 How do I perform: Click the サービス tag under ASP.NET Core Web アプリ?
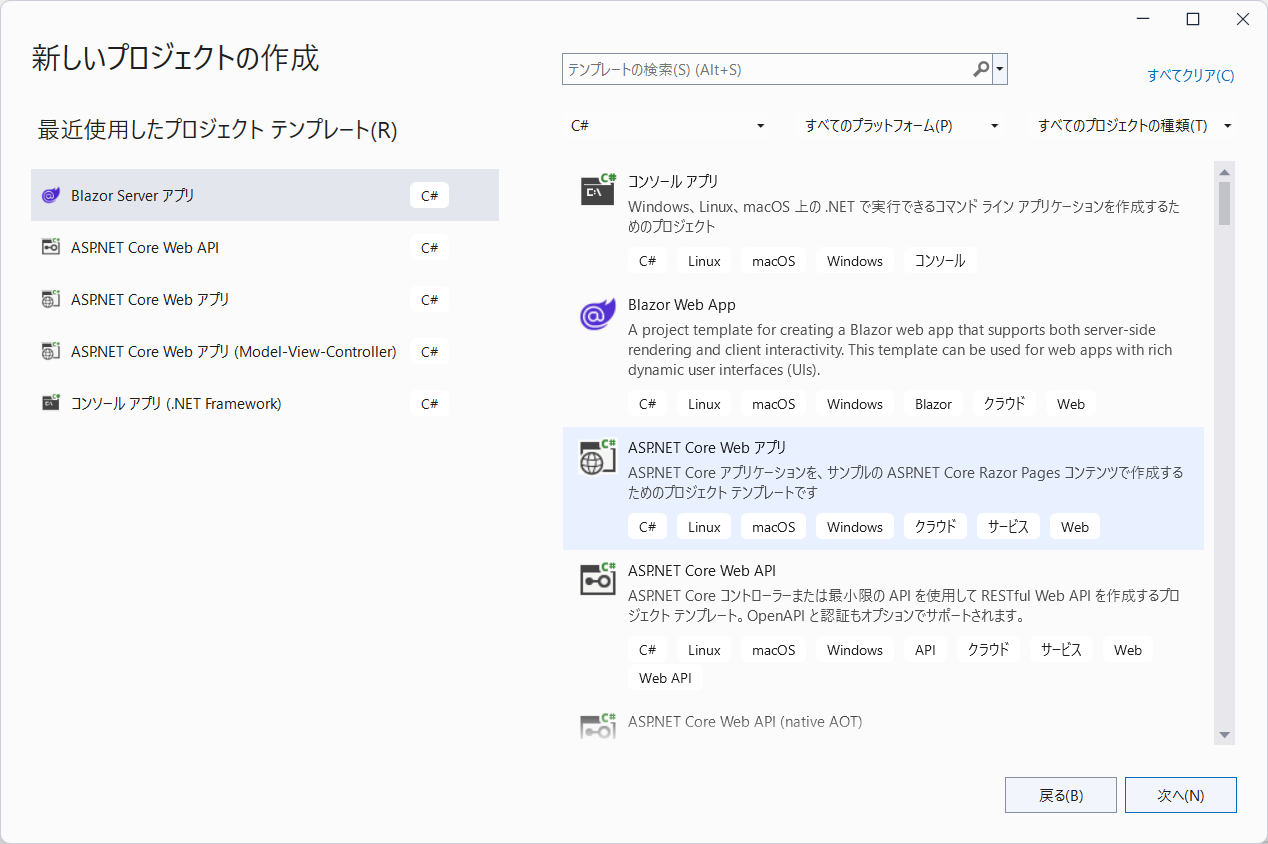click(x=1008, y=527)
